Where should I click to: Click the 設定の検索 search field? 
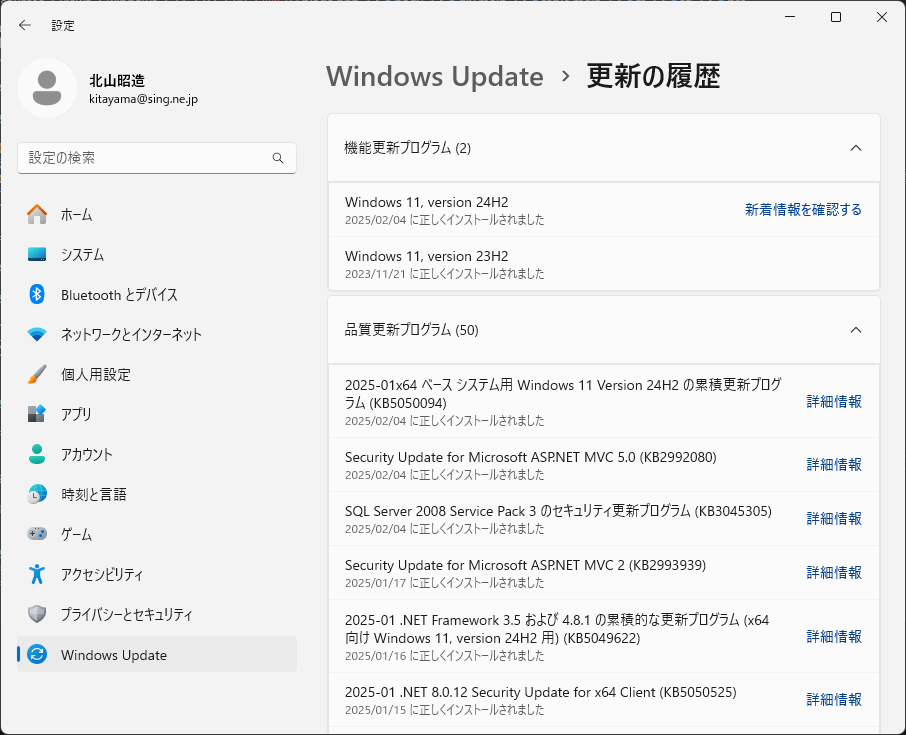pos(145,158)
